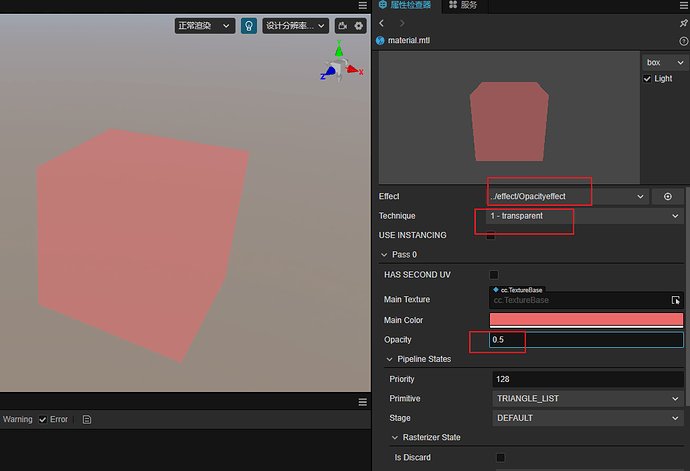Pick Main Texture asset with selector icon
690x471 pixels.
675,300
